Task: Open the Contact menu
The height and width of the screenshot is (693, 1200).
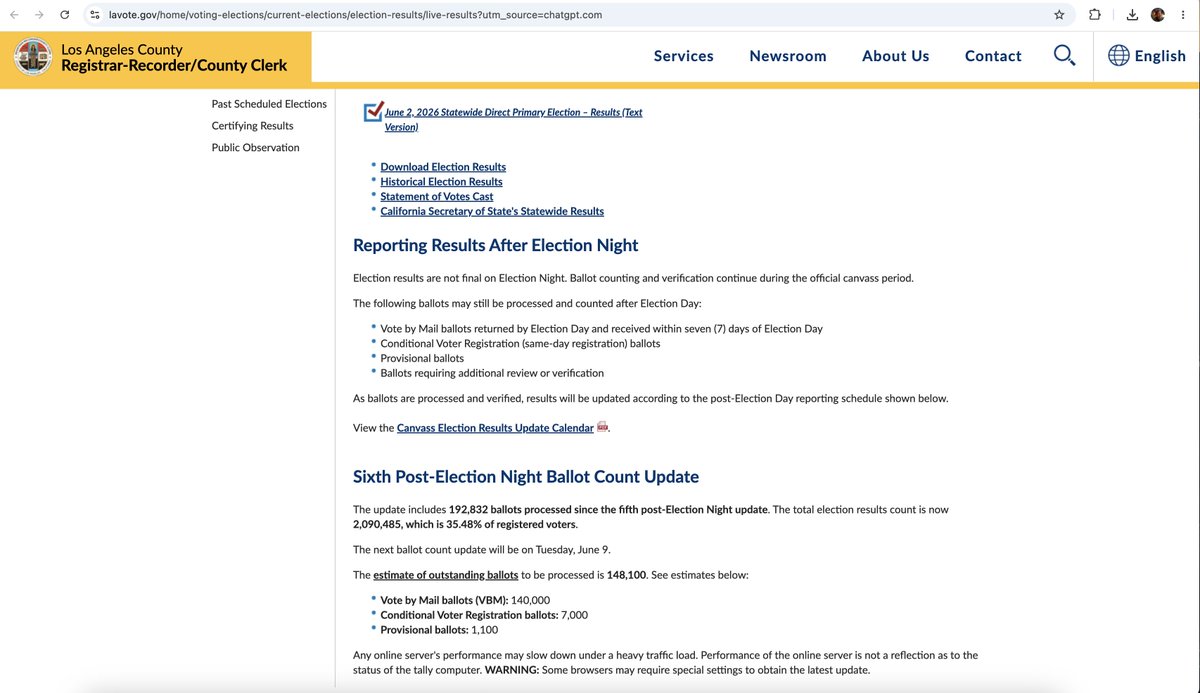Action: pos(993,56)
